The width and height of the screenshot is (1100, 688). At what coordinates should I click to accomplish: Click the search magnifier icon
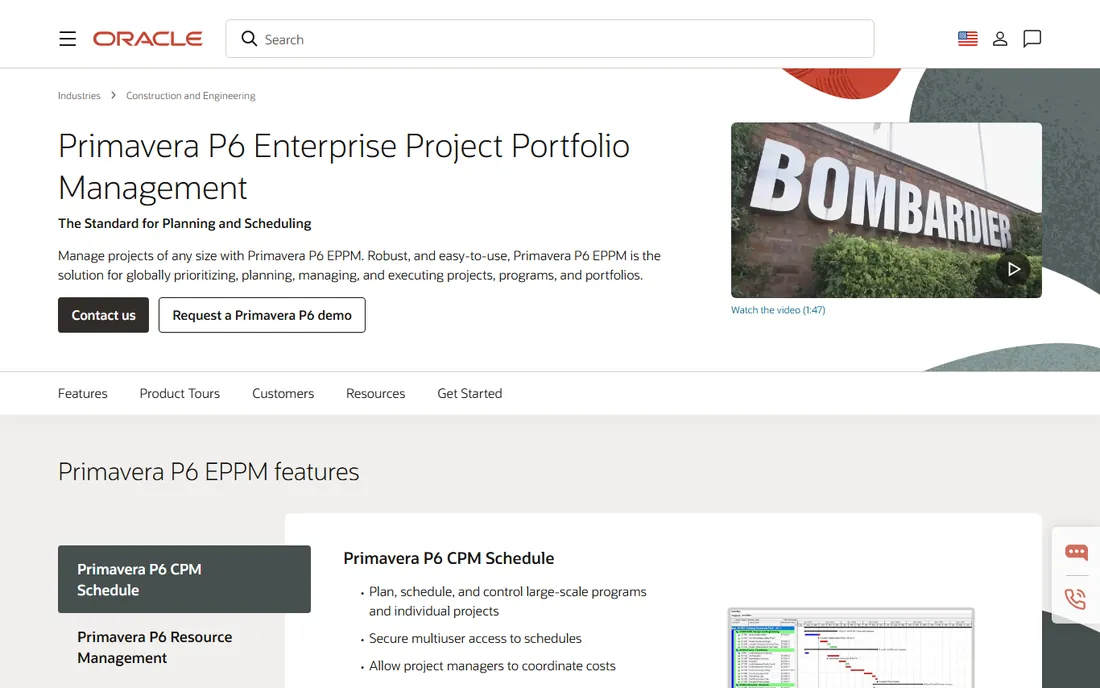coord(249,39)
